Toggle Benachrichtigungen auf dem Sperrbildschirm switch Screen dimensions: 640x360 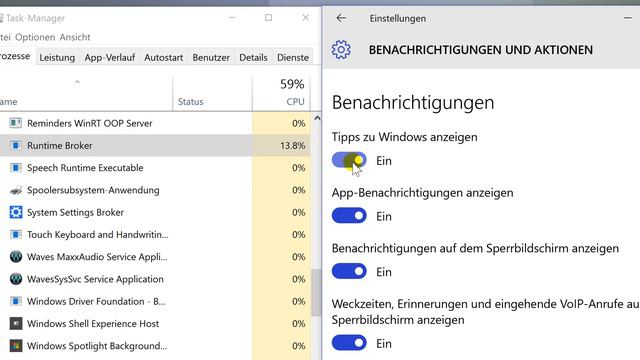(x=349, y=271)
